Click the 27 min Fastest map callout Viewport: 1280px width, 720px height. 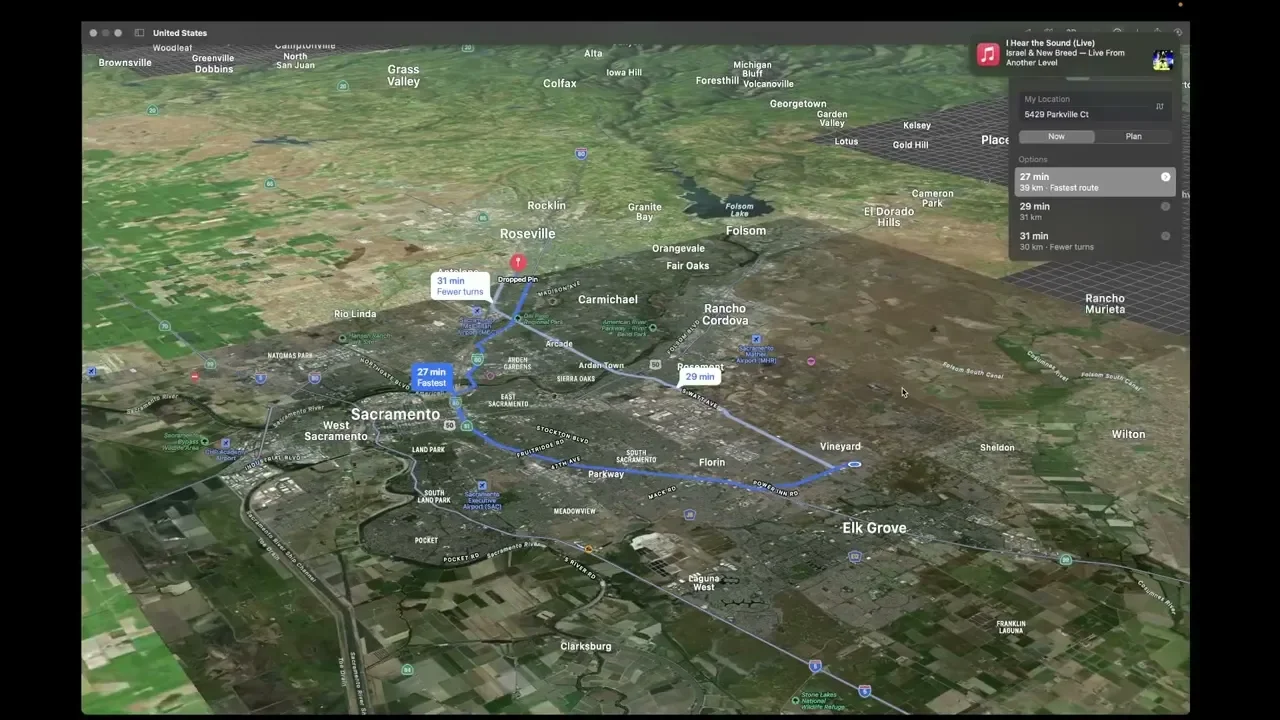432,378
